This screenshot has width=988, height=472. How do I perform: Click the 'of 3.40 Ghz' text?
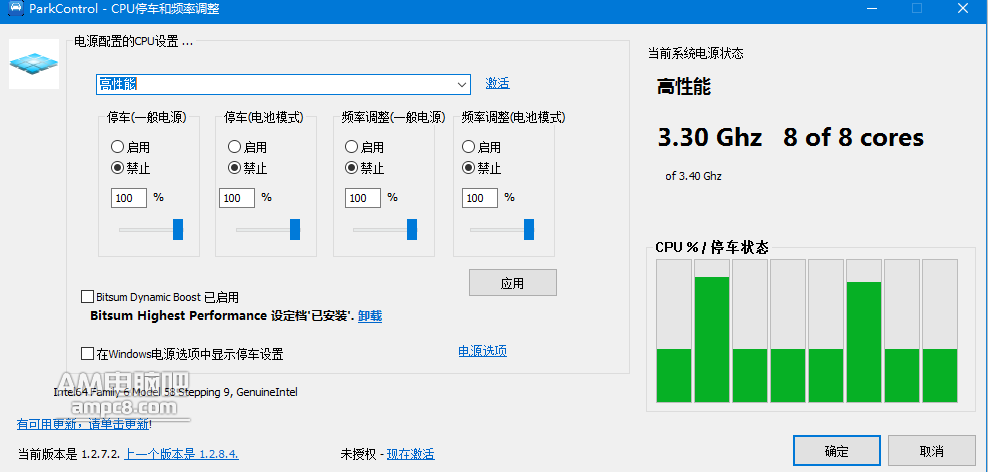coord(693,176)
